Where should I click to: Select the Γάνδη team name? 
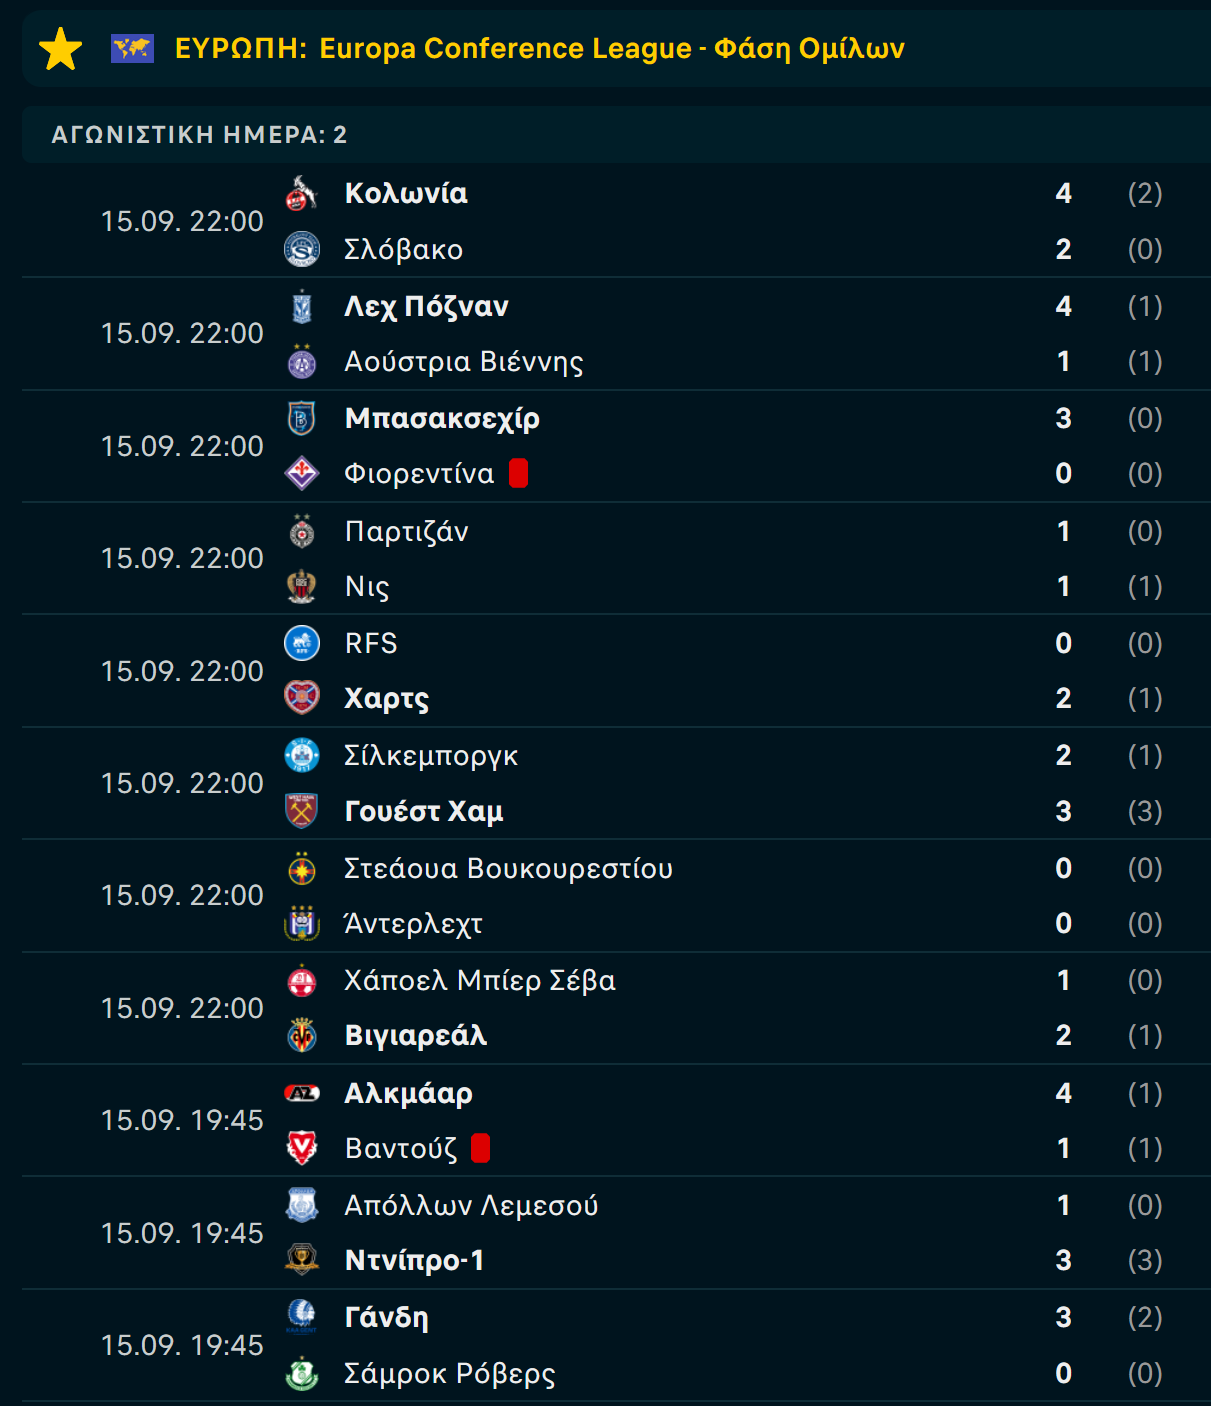point(386,1317)
